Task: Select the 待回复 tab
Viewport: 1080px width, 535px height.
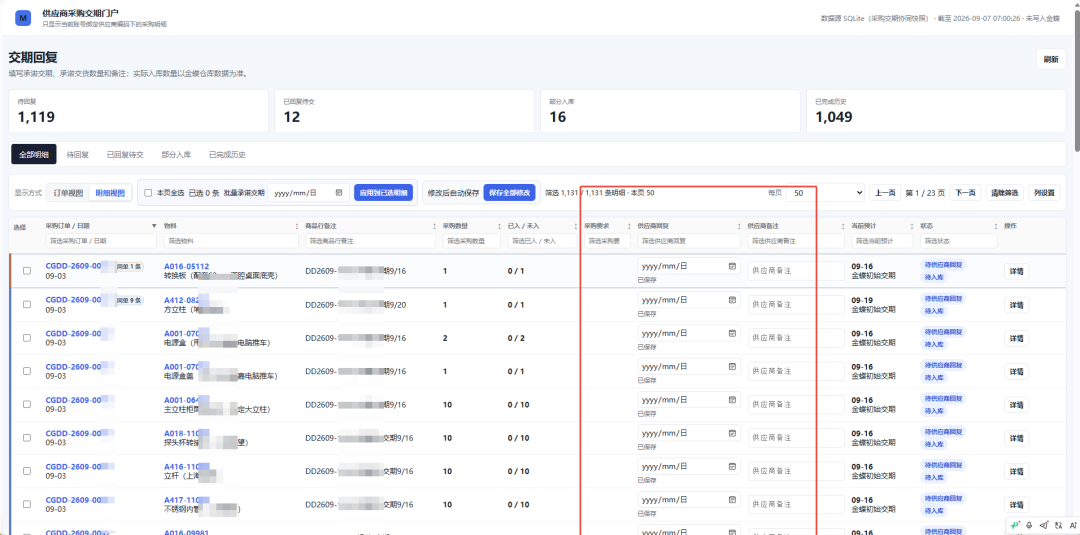Action: coord(78,155)
